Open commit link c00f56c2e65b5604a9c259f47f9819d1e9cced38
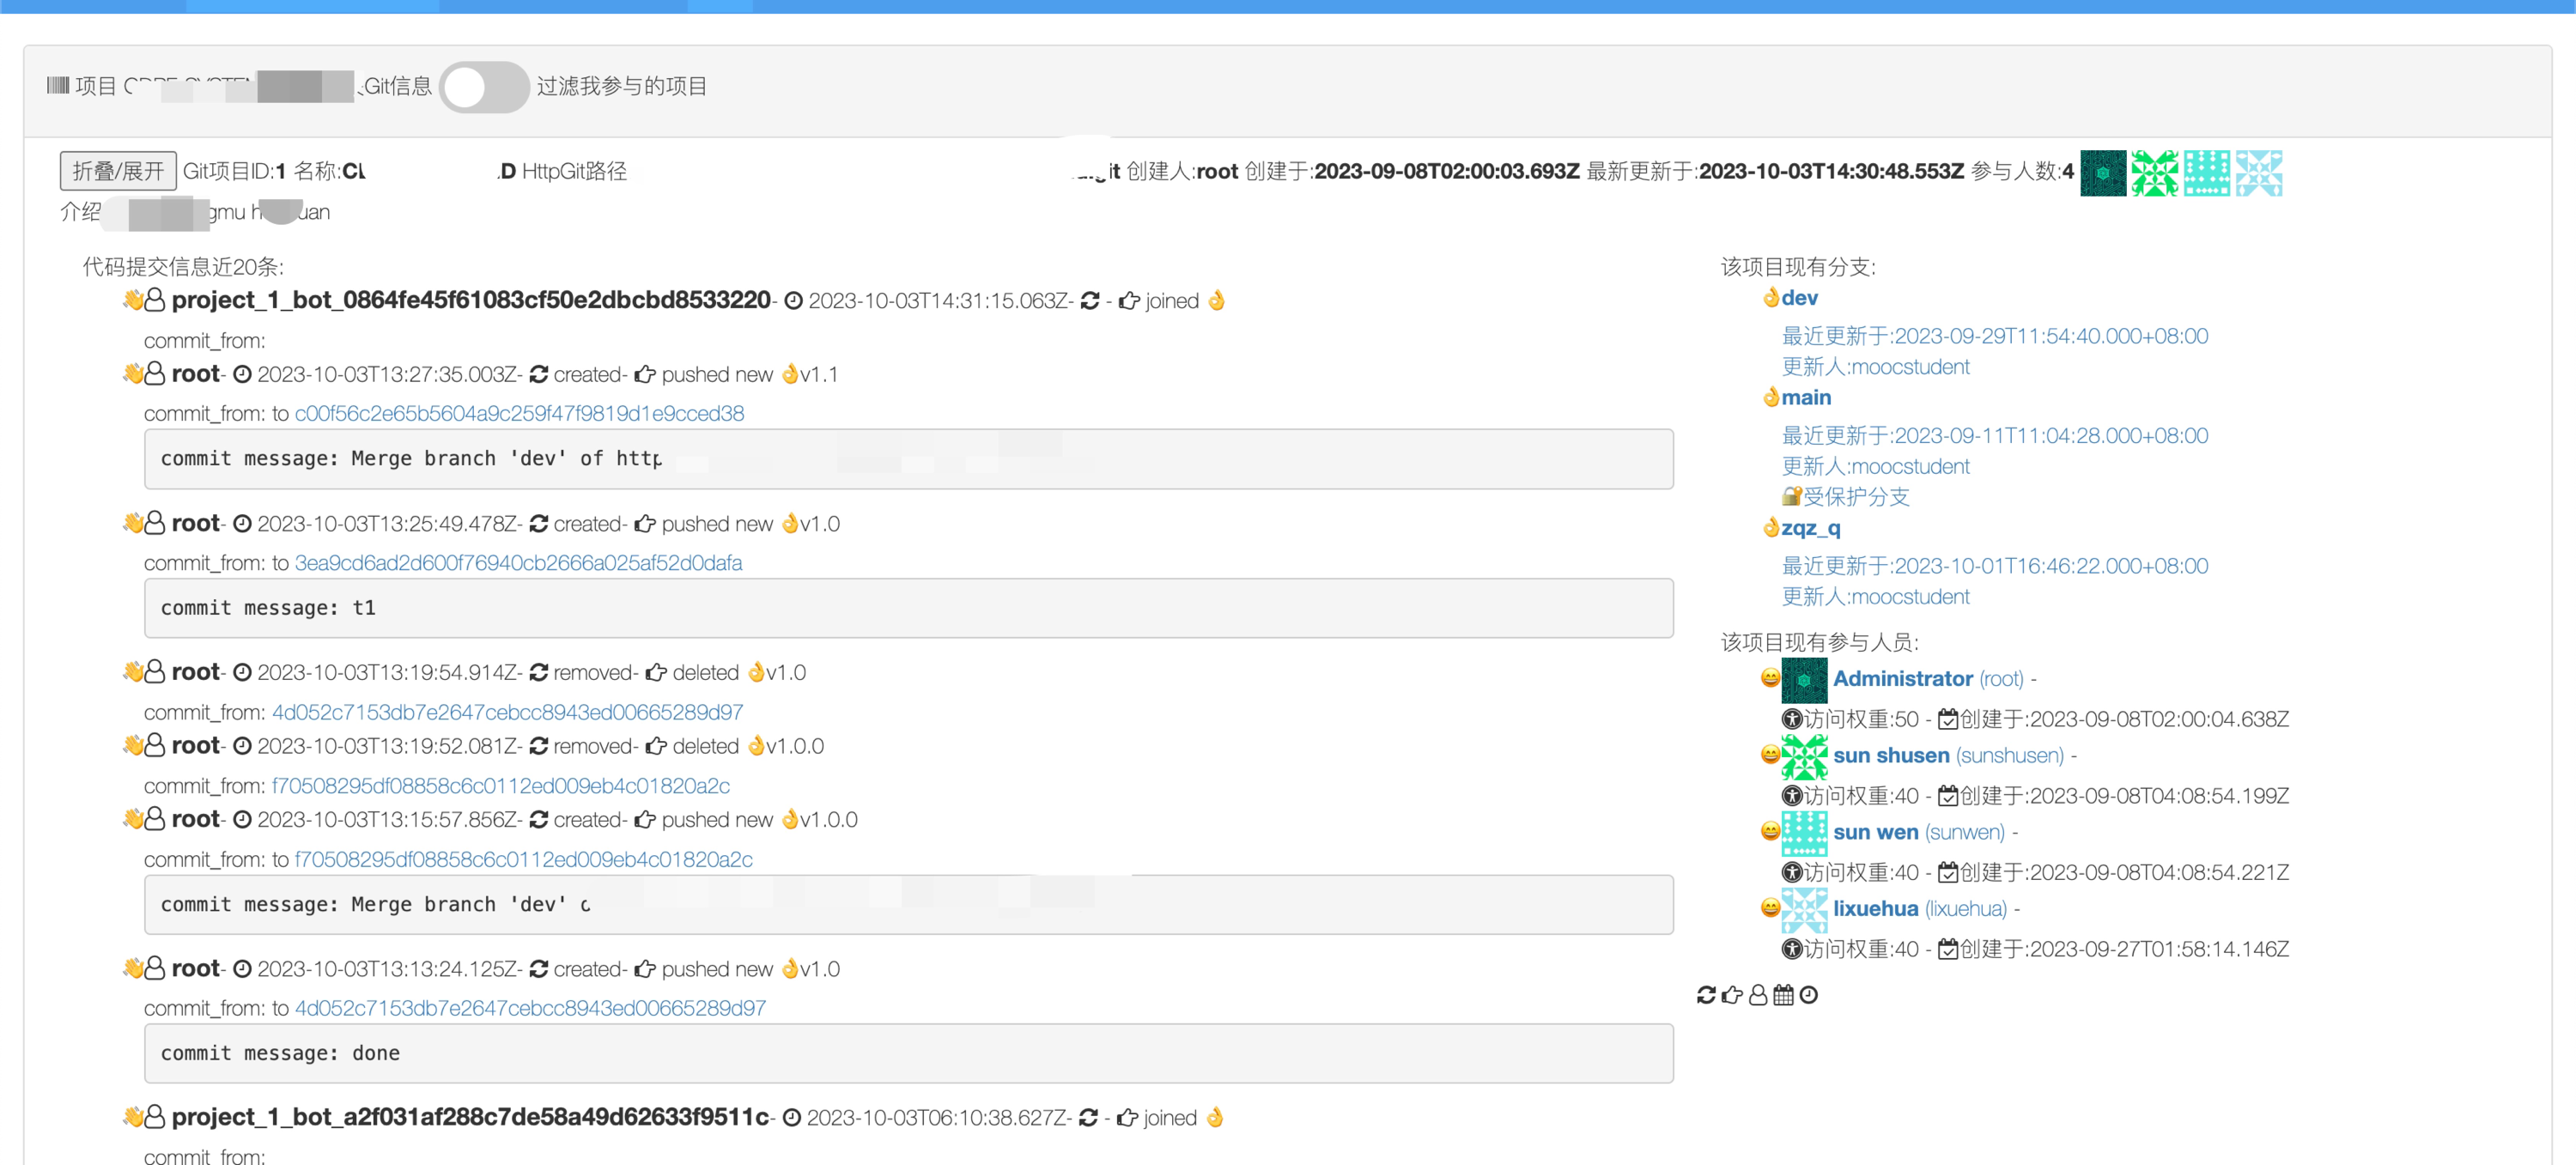This screenshot has width=2576, height=1165. click(x=518, y=413)
